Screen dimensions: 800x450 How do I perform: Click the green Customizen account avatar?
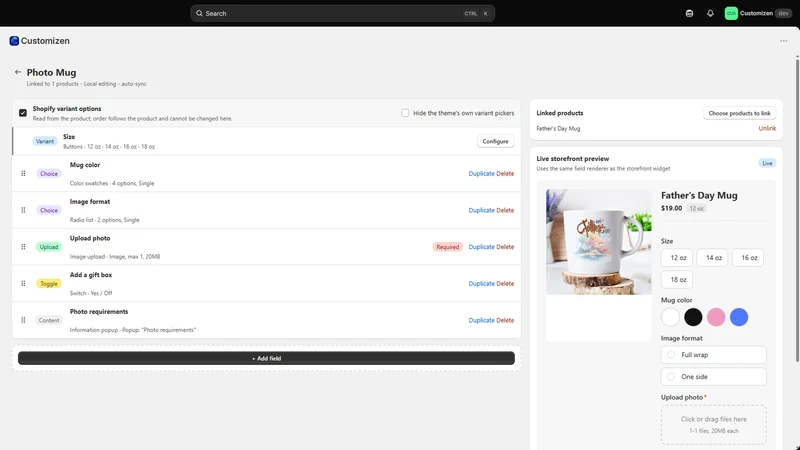[x=731, y=13]
